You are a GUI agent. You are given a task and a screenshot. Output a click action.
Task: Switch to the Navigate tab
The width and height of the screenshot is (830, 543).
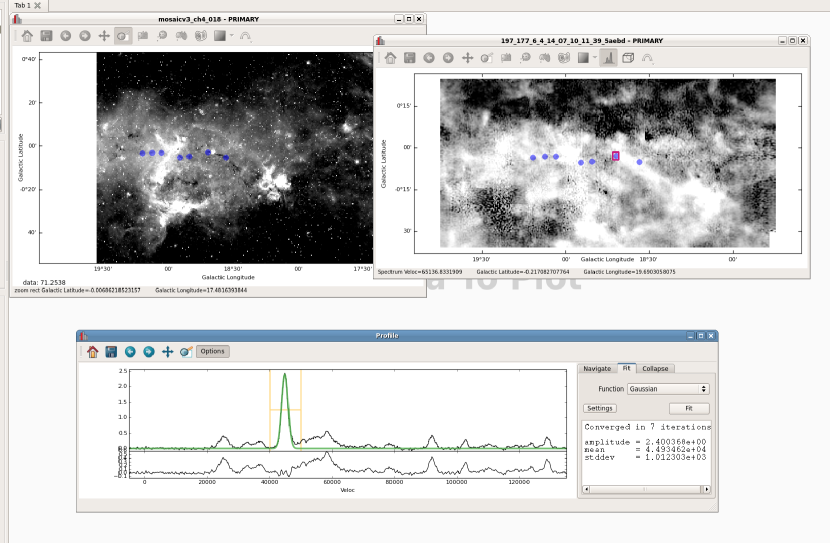click(x=597, y=368)
